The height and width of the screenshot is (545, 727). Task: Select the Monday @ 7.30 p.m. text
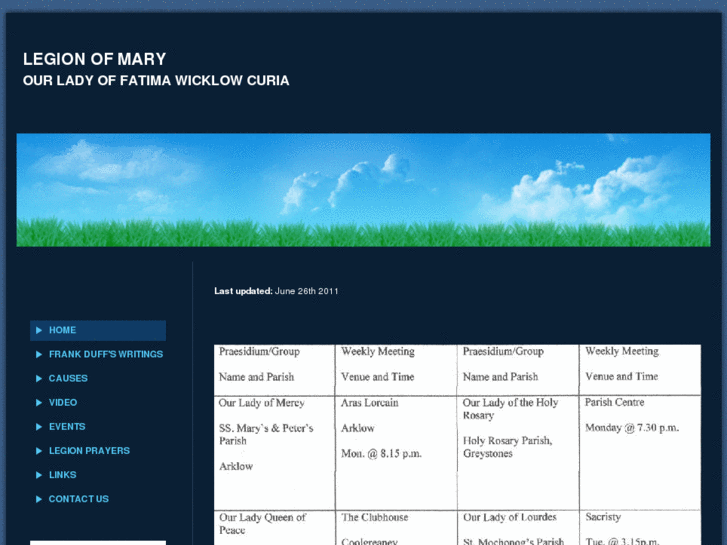[x=631, y=428]
